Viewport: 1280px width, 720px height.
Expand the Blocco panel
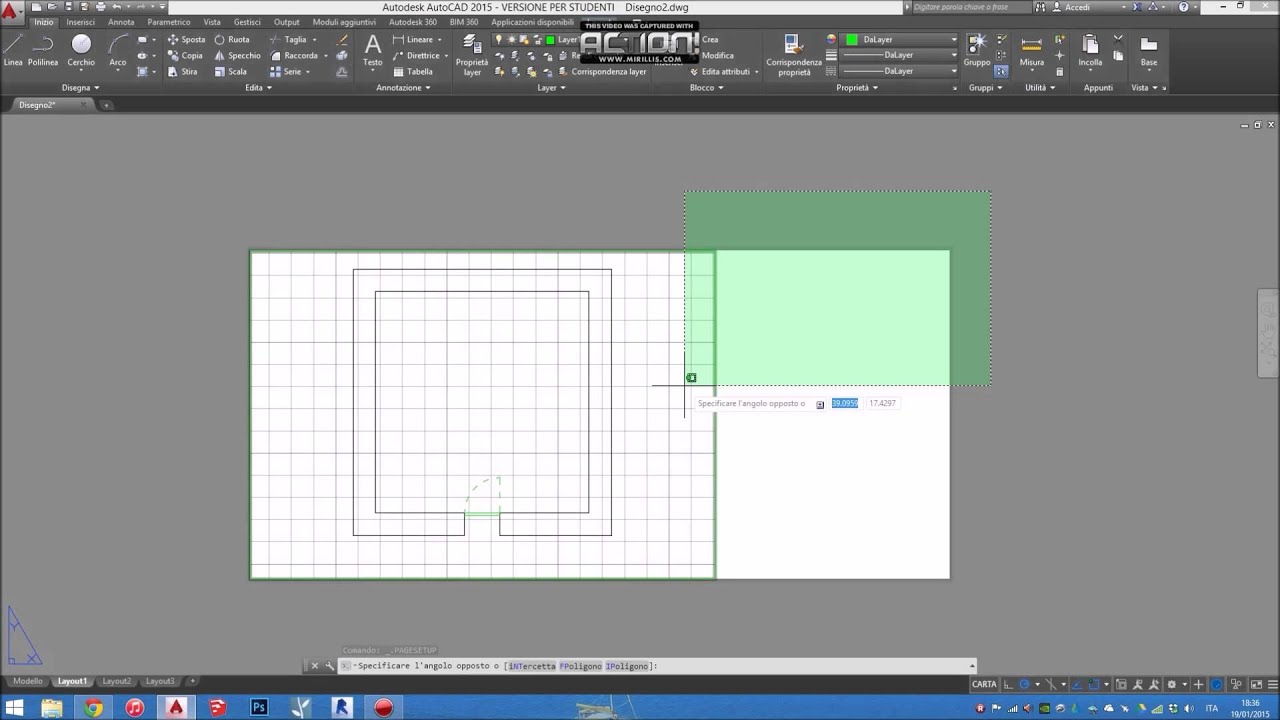(x=706, y=88)
